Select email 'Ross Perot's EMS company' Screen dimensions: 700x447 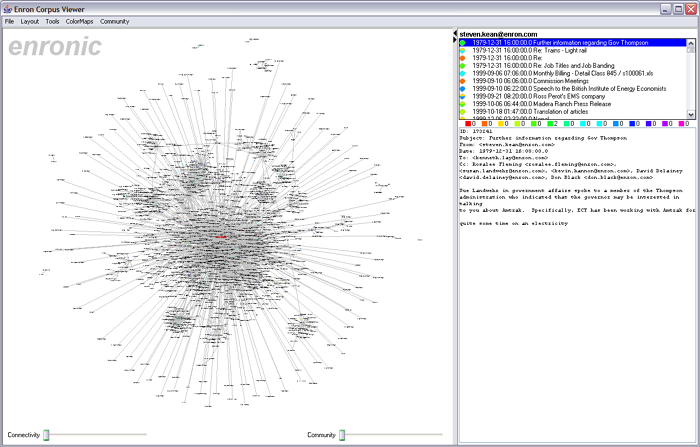coord(573,96)
